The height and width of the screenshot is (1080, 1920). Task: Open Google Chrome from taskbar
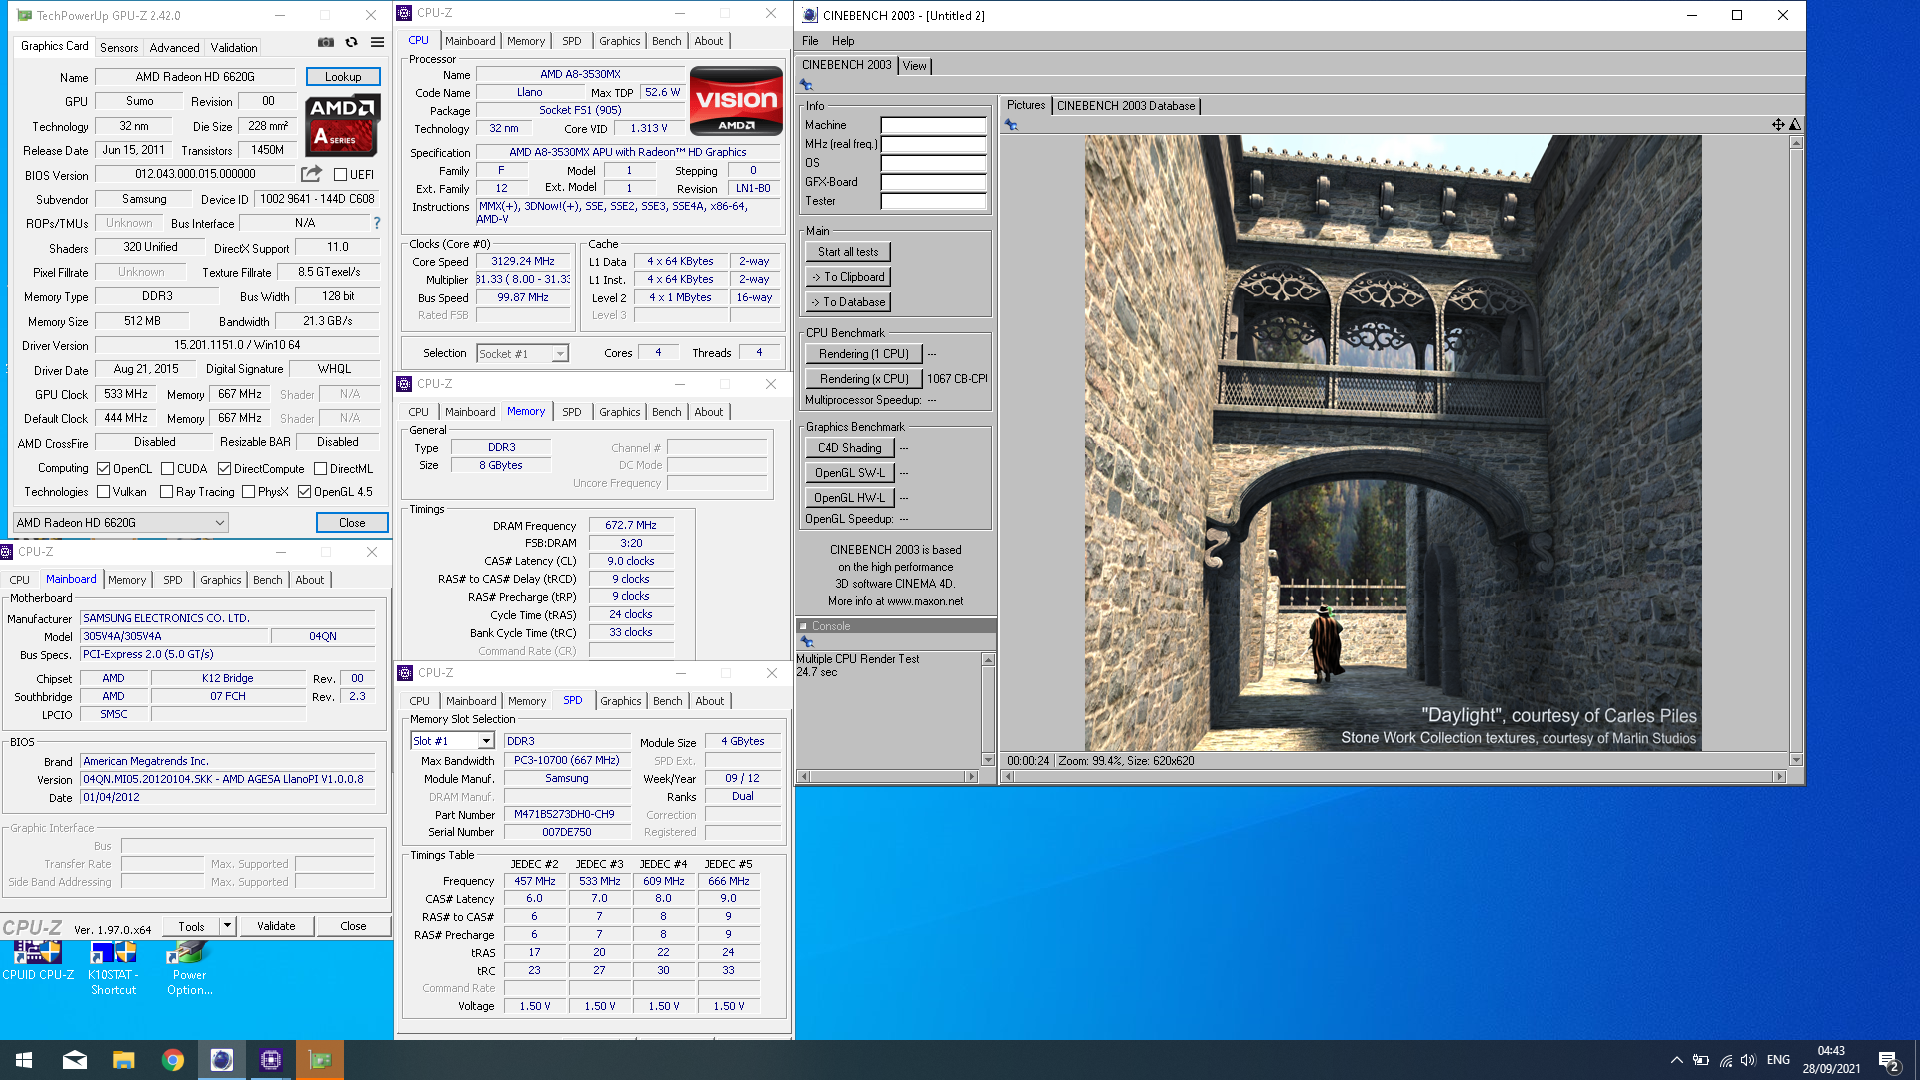(173, 1060)
